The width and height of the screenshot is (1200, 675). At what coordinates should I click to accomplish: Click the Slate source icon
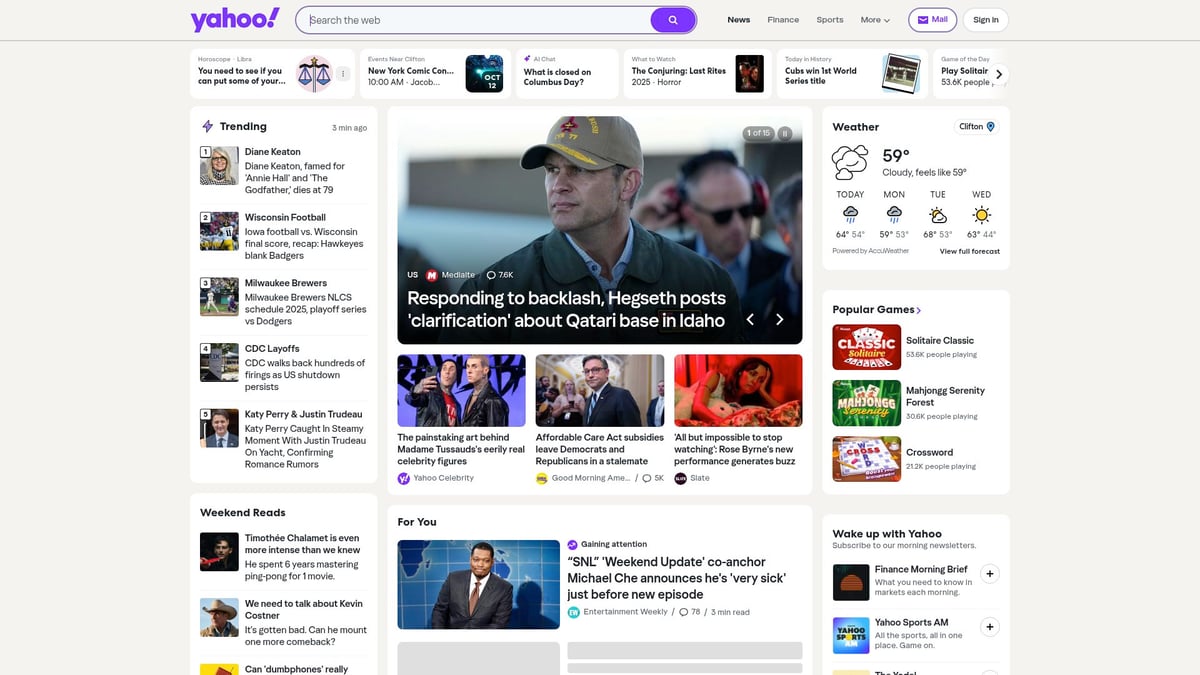point(680,478)
